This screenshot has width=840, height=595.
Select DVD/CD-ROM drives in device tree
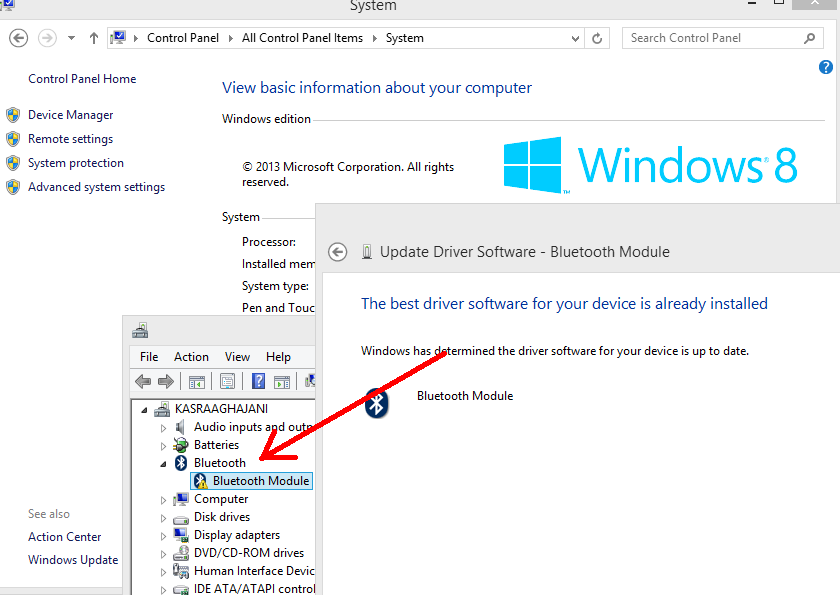[249, 553]
